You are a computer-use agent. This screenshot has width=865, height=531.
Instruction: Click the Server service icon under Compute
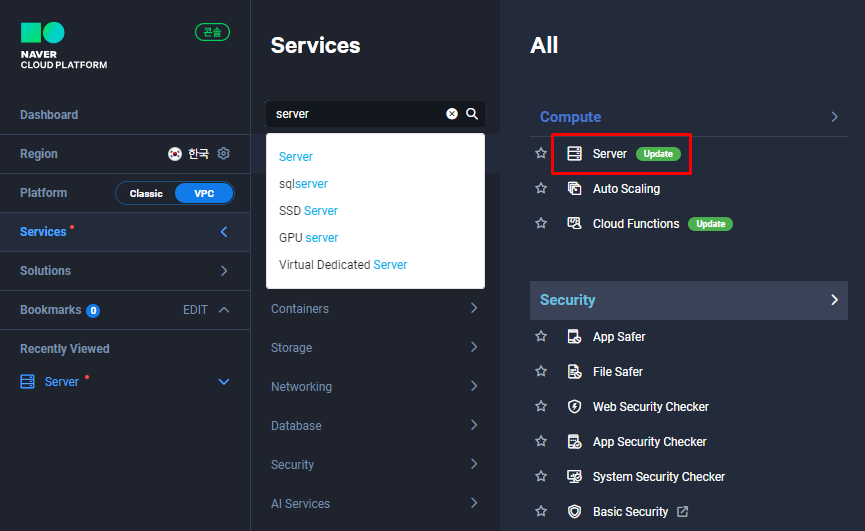574,153
